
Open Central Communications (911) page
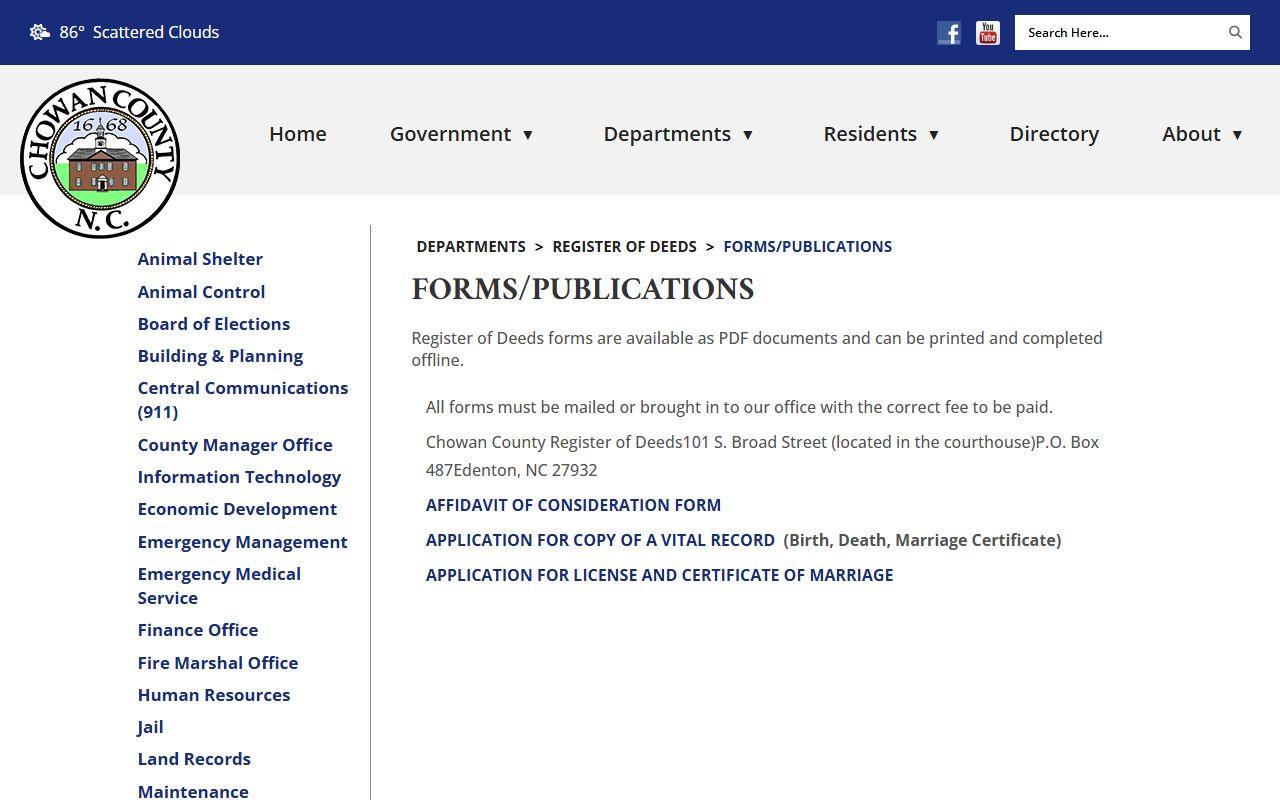pos(243,400)
